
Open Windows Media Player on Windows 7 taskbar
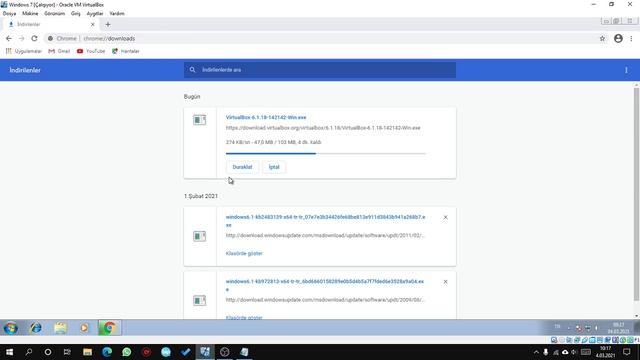pos(84,328)
